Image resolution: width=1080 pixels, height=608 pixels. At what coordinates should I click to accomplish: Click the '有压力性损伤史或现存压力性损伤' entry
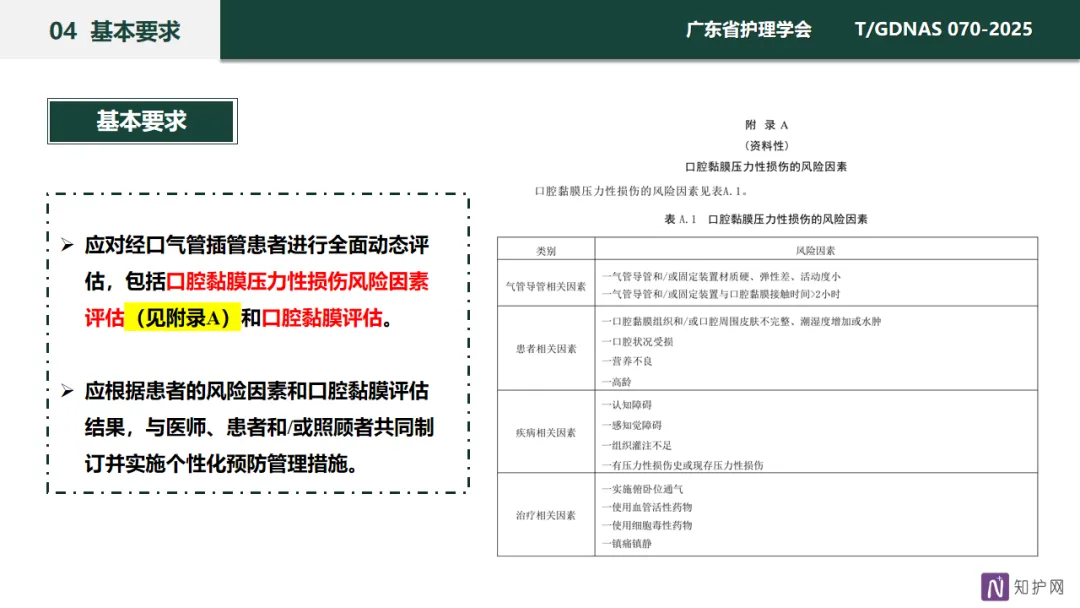[x=683, y=465]
